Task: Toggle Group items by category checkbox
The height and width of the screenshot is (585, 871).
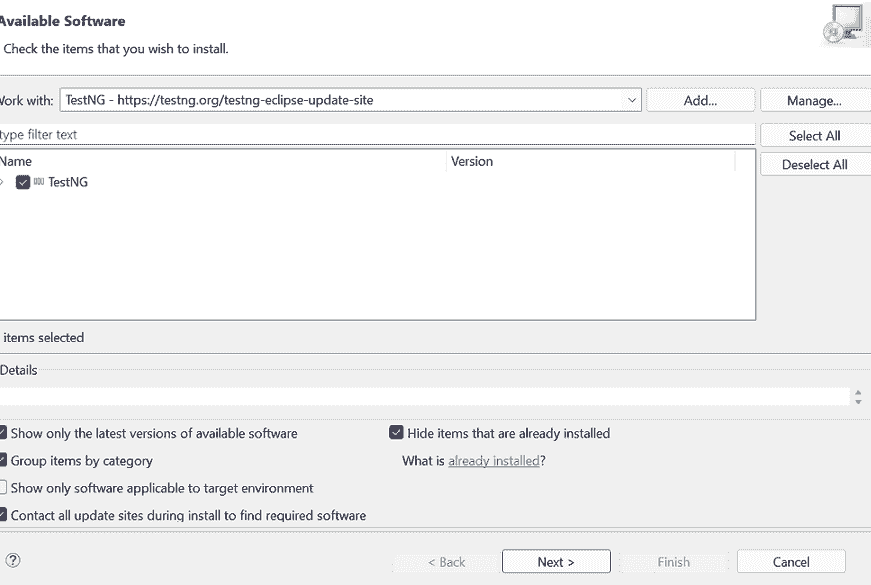Action: pyautogui.click(x=3, y=460)
